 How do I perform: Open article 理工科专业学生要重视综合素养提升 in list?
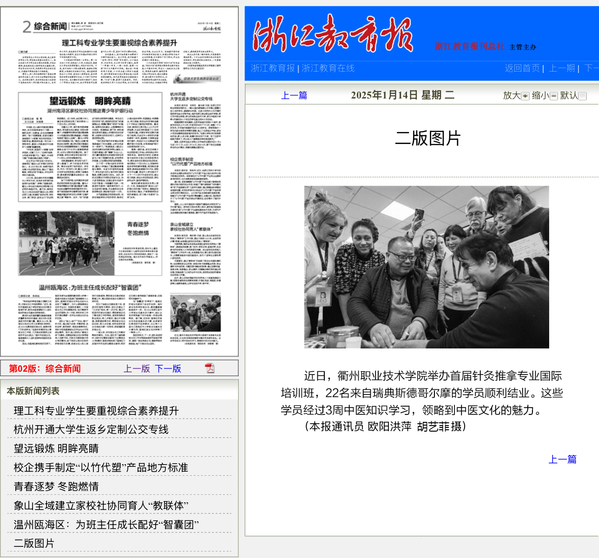96,411
